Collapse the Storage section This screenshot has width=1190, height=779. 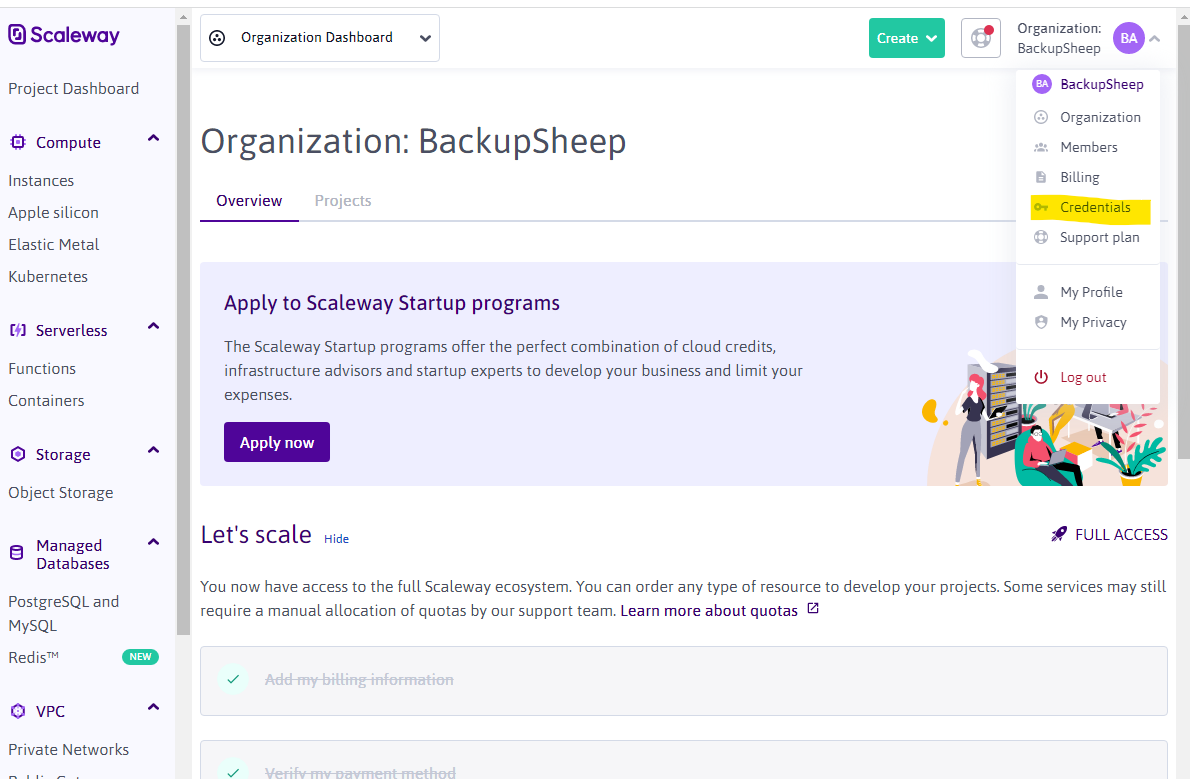click(153, 450)
